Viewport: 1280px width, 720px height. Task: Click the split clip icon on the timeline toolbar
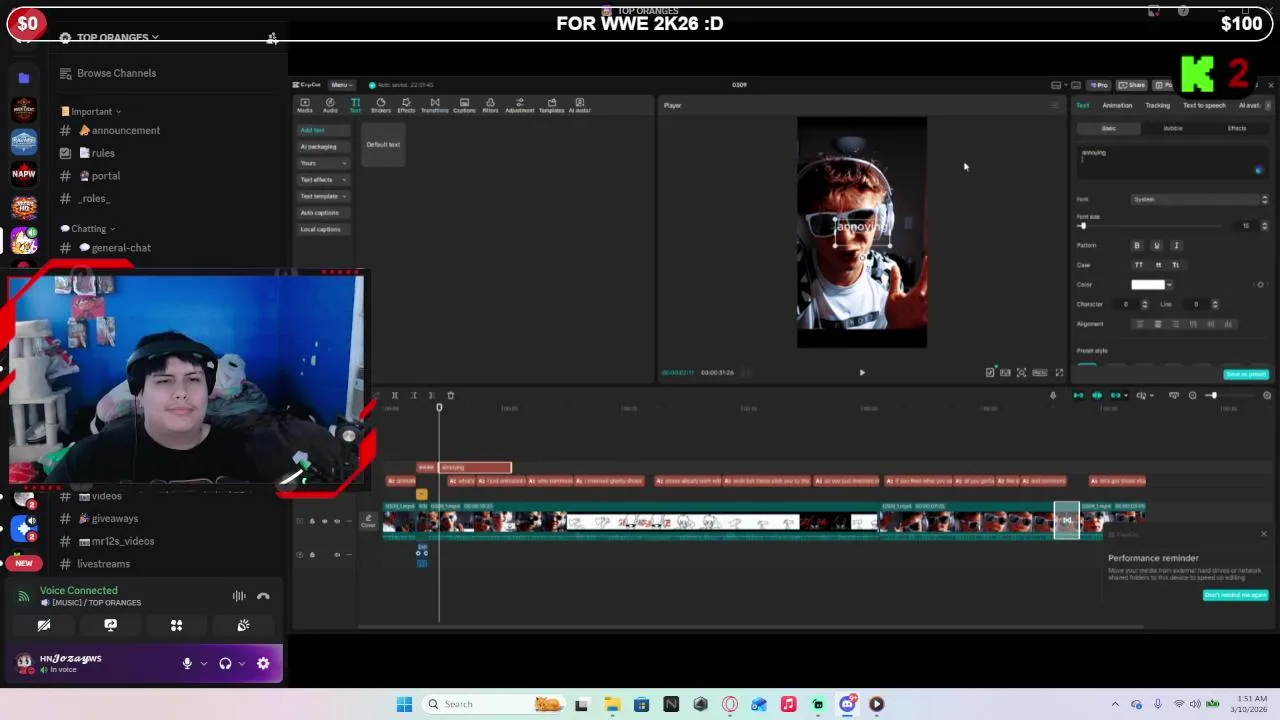pyautogui.click(x=394, y=395)
